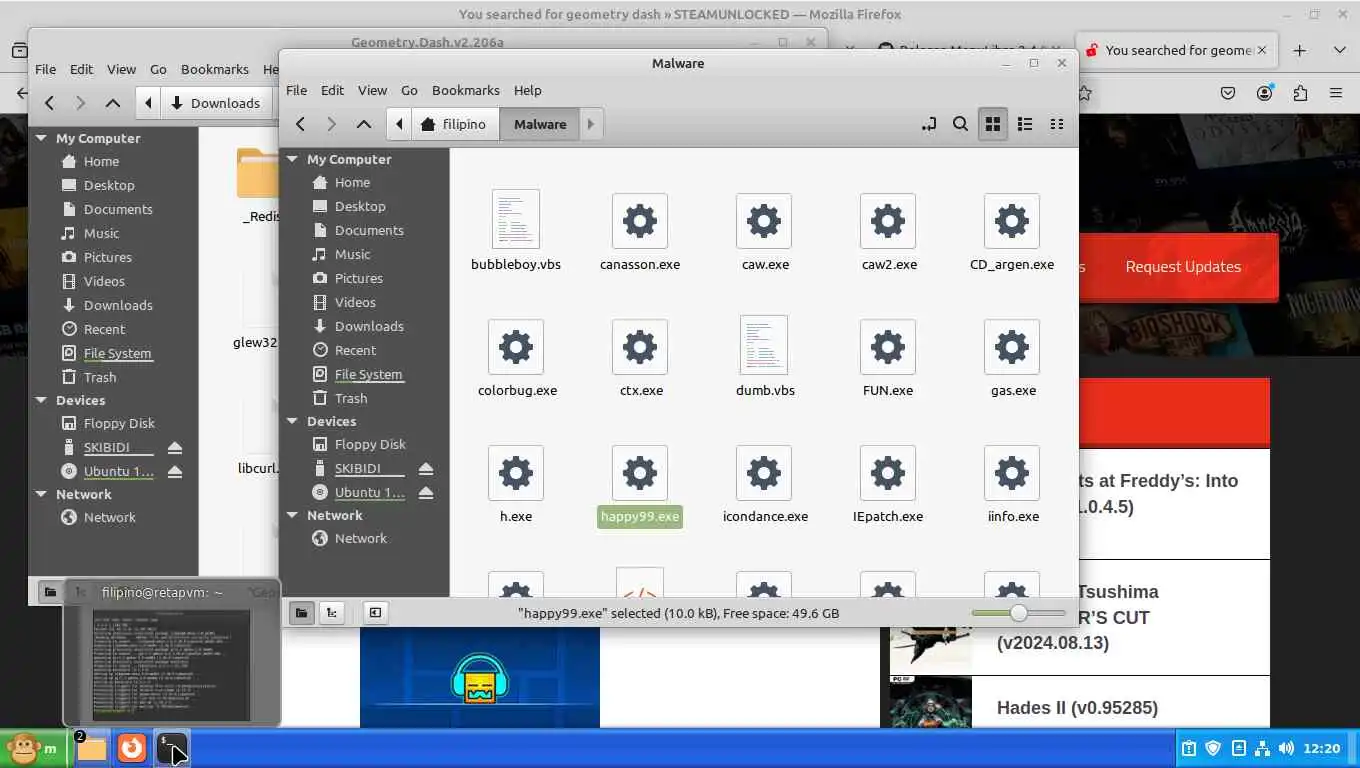Click Downloads path button in back window

(x=215, y=103)
